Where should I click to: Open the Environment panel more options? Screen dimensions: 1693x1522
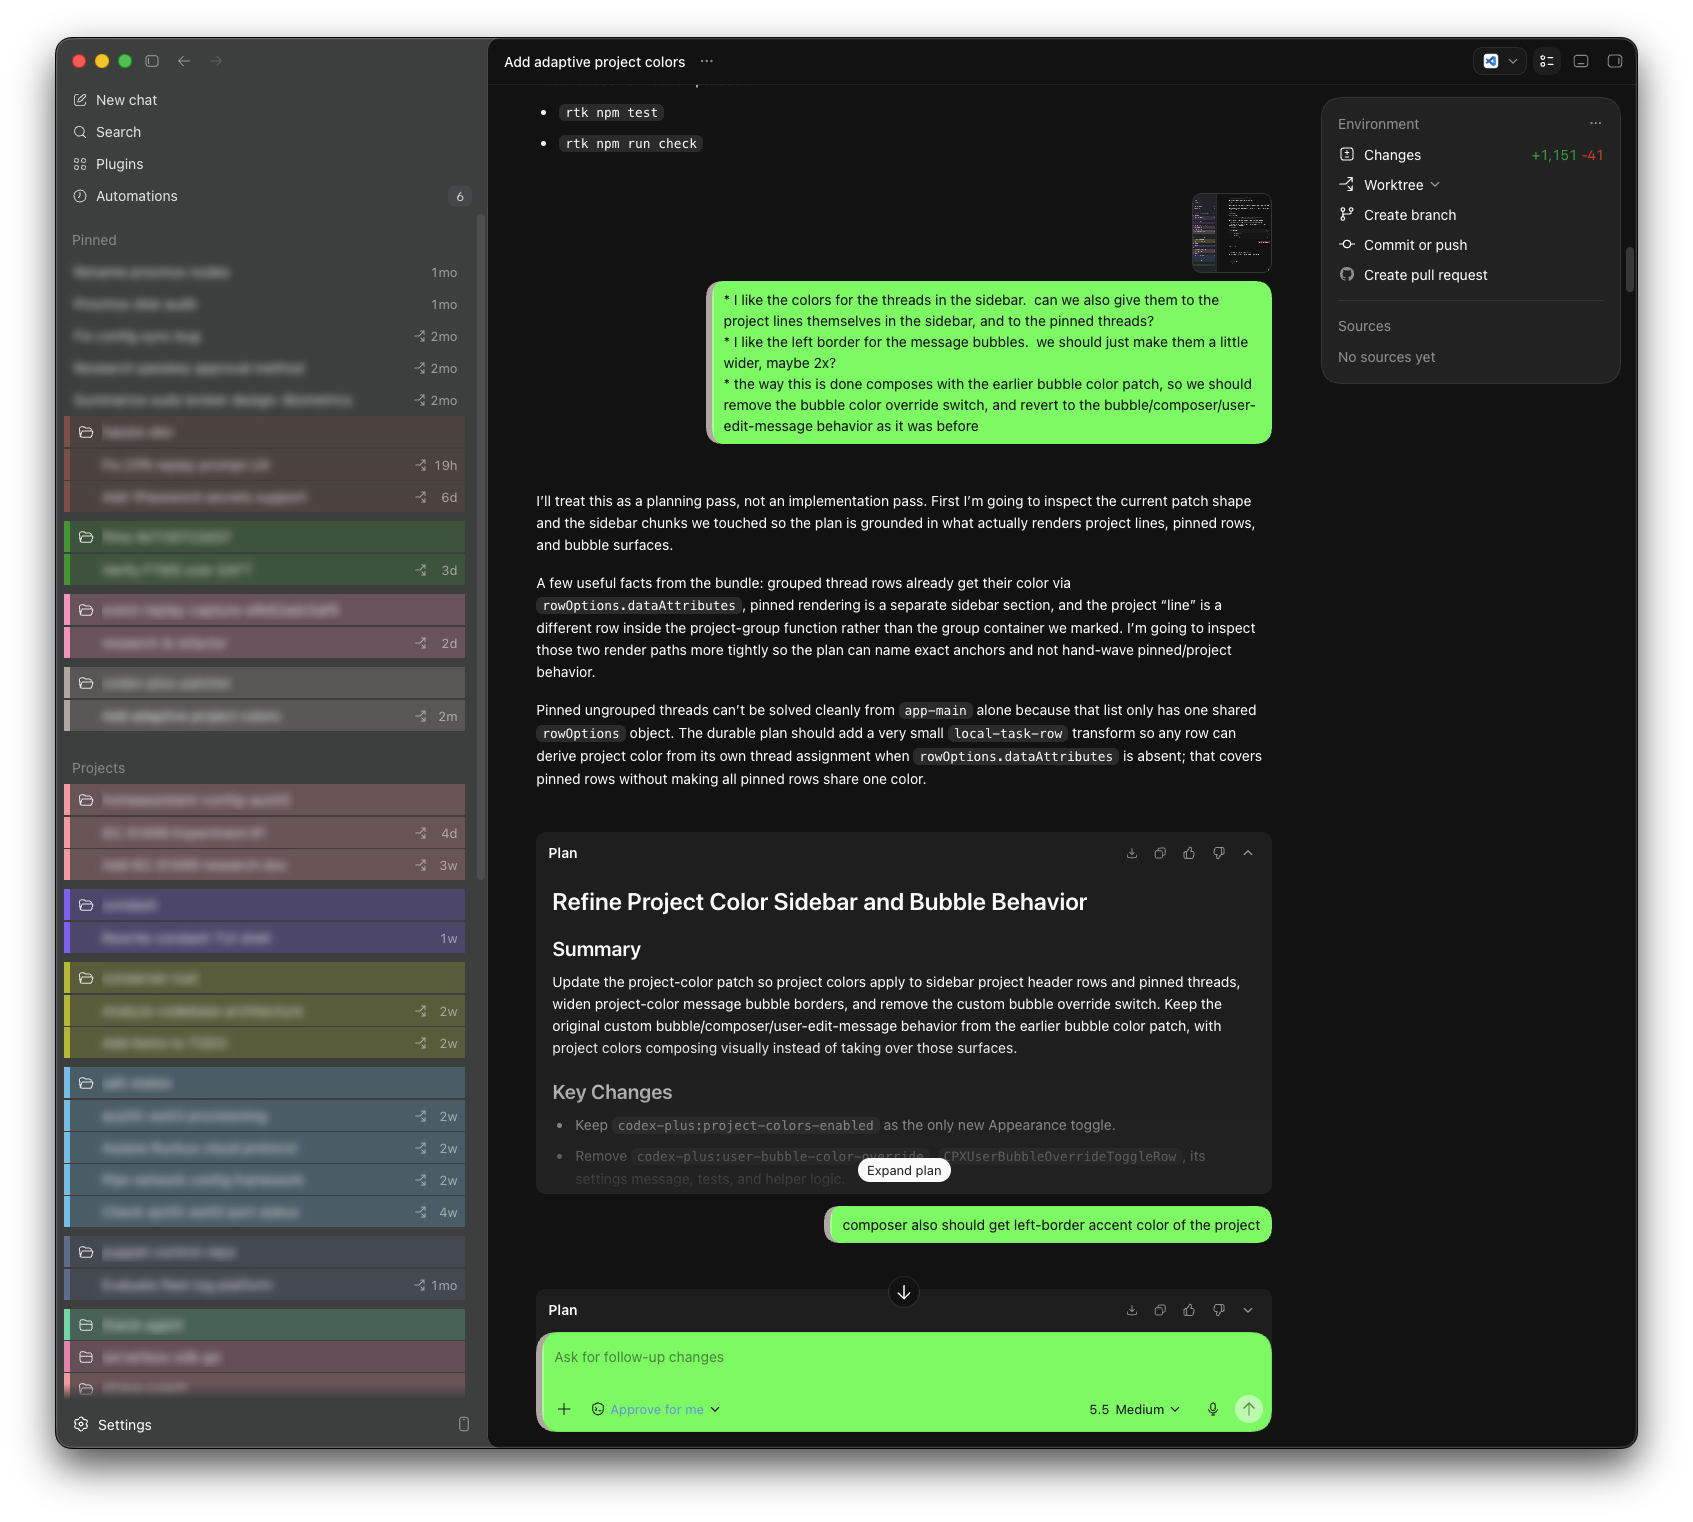1596,124
